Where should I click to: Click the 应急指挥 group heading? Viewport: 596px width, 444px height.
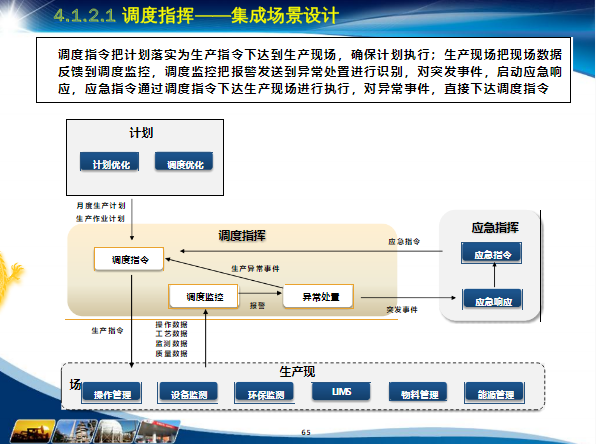tap(495, 227)
